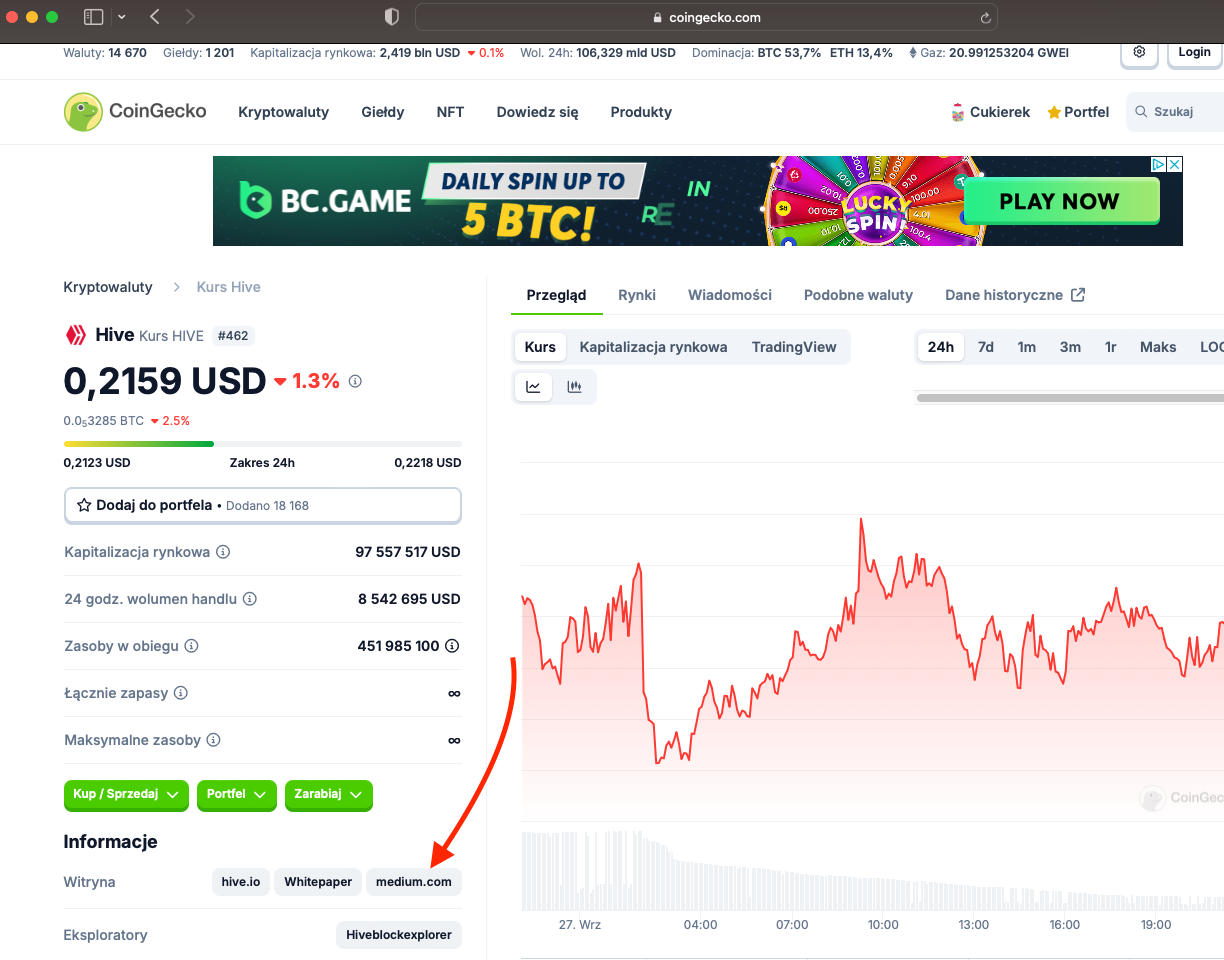Open the Portfel star portfolio link
1224x960 pixels.
click(1078, 112)
